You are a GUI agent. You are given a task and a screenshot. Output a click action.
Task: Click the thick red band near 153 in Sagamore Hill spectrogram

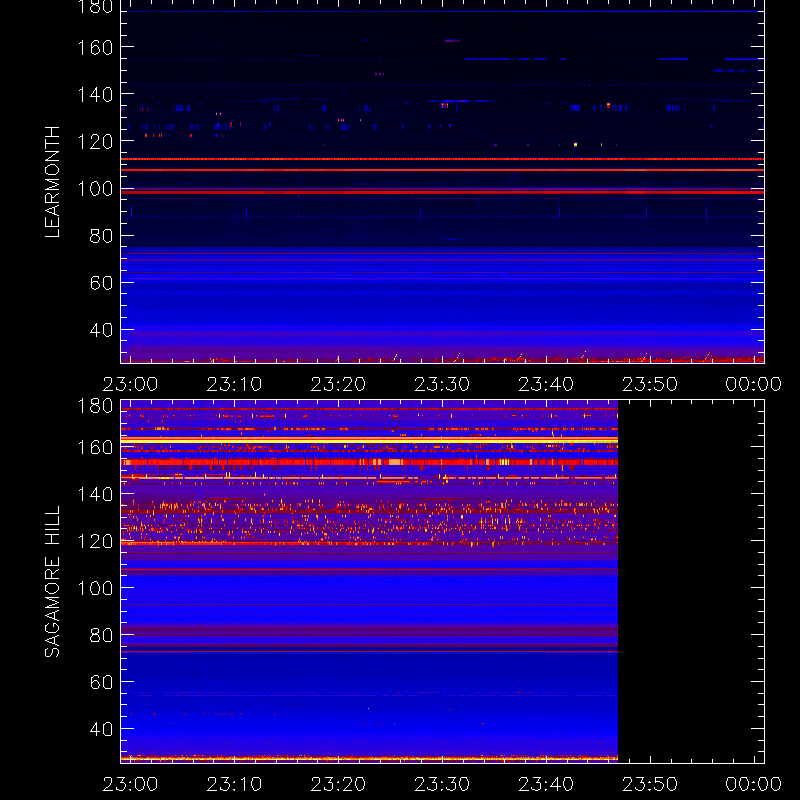(x=369, y=462)
